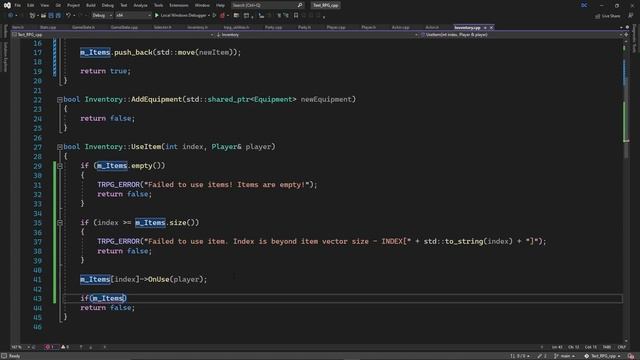
Task: Click the Live Share button
Action: pyautogui.click(x=608, y=16)
